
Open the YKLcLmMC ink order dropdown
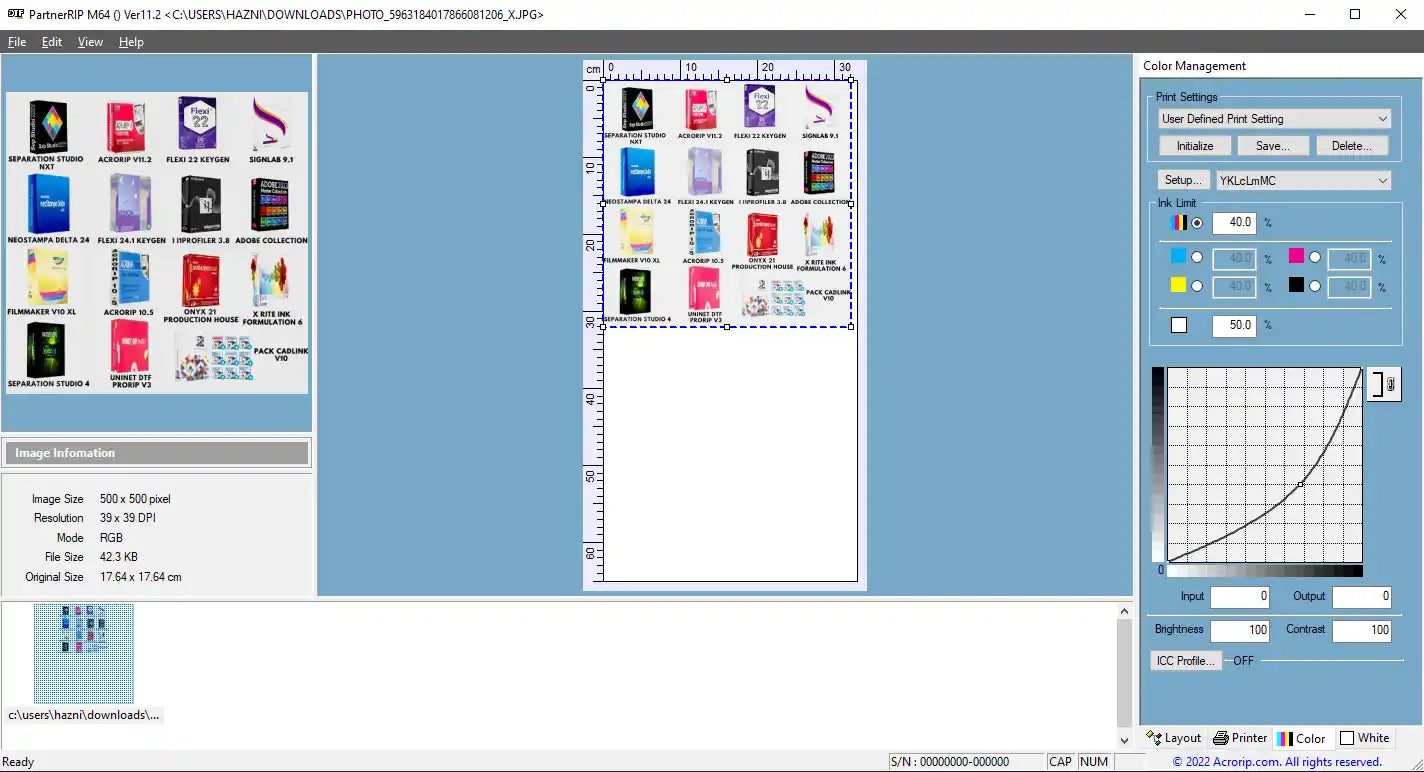tap(1384, 180)
